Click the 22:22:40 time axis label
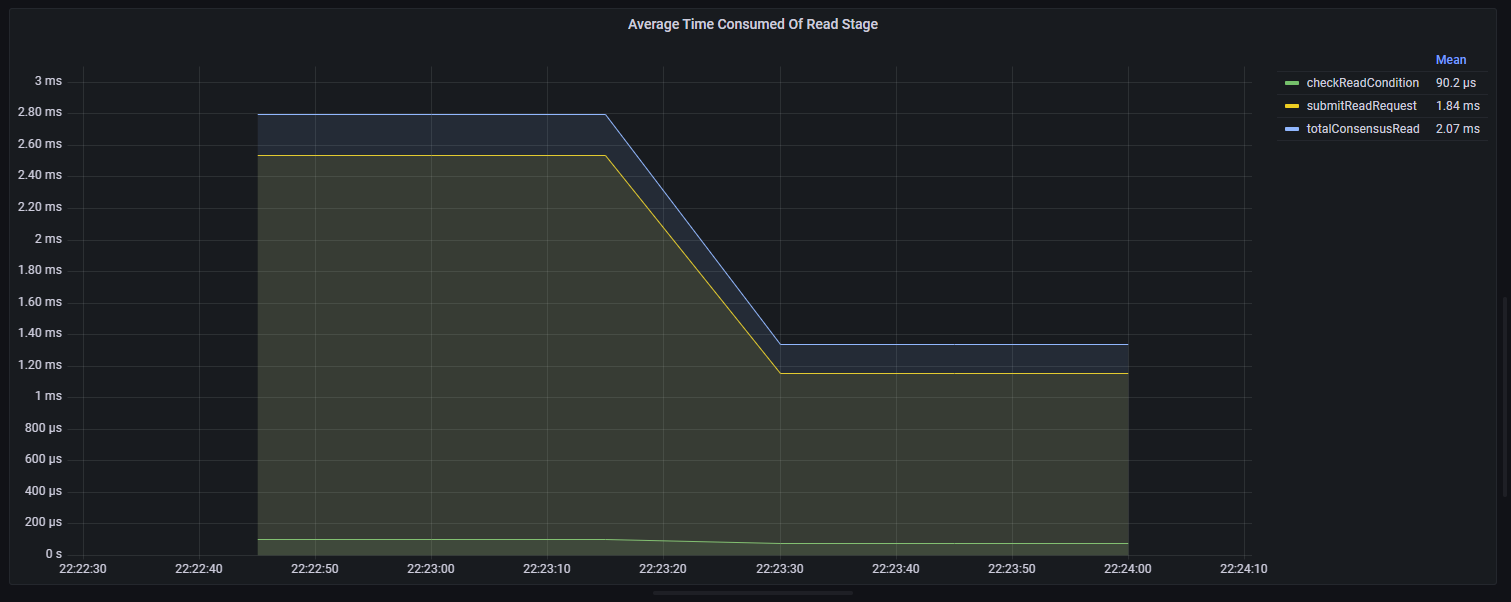The height and width of the screenshot is (602, 1511). click(x=199, y=569)
